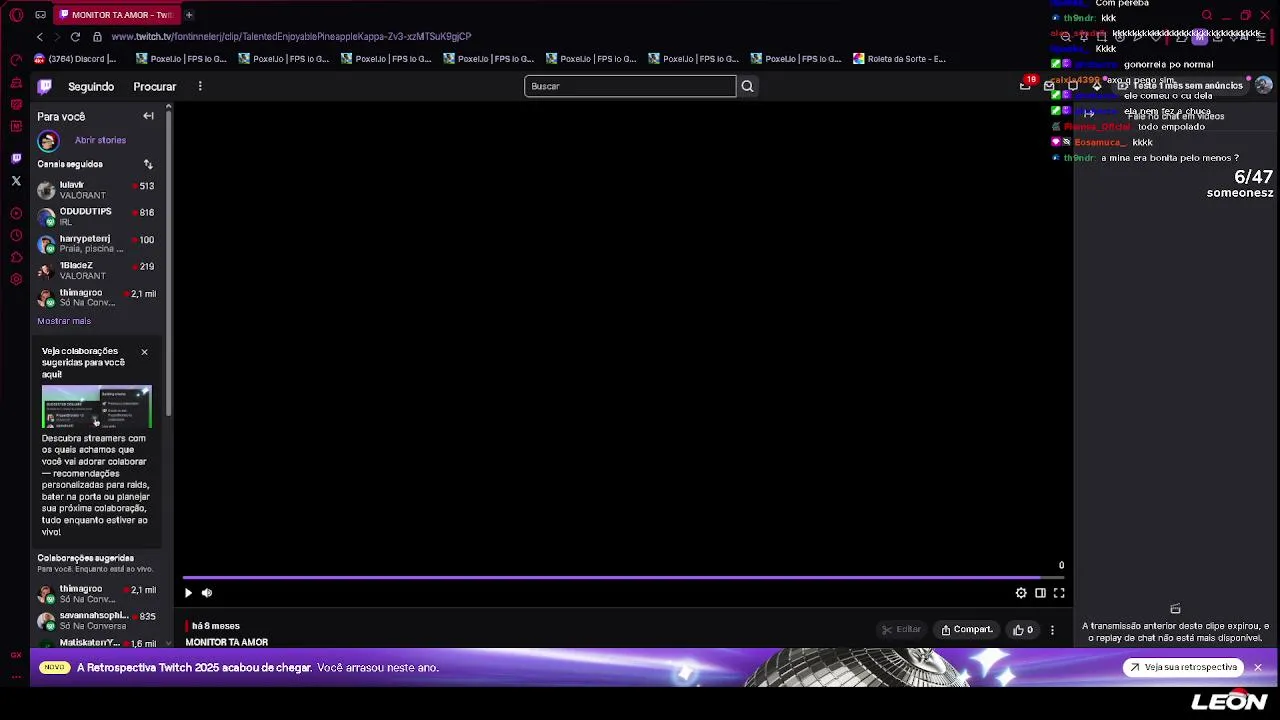The height and width of the screenshot is (720, 1280).
Task: Click Abrir stories
Action: [x=100, y=140]
